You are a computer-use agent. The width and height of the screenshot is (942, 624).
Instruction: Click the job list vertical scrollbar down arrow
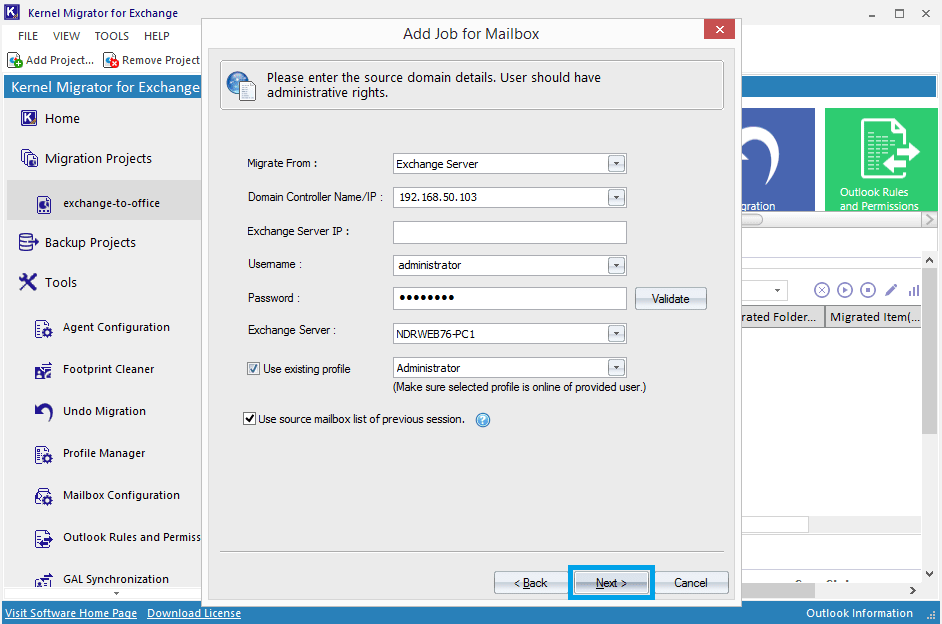pos(929,574)
